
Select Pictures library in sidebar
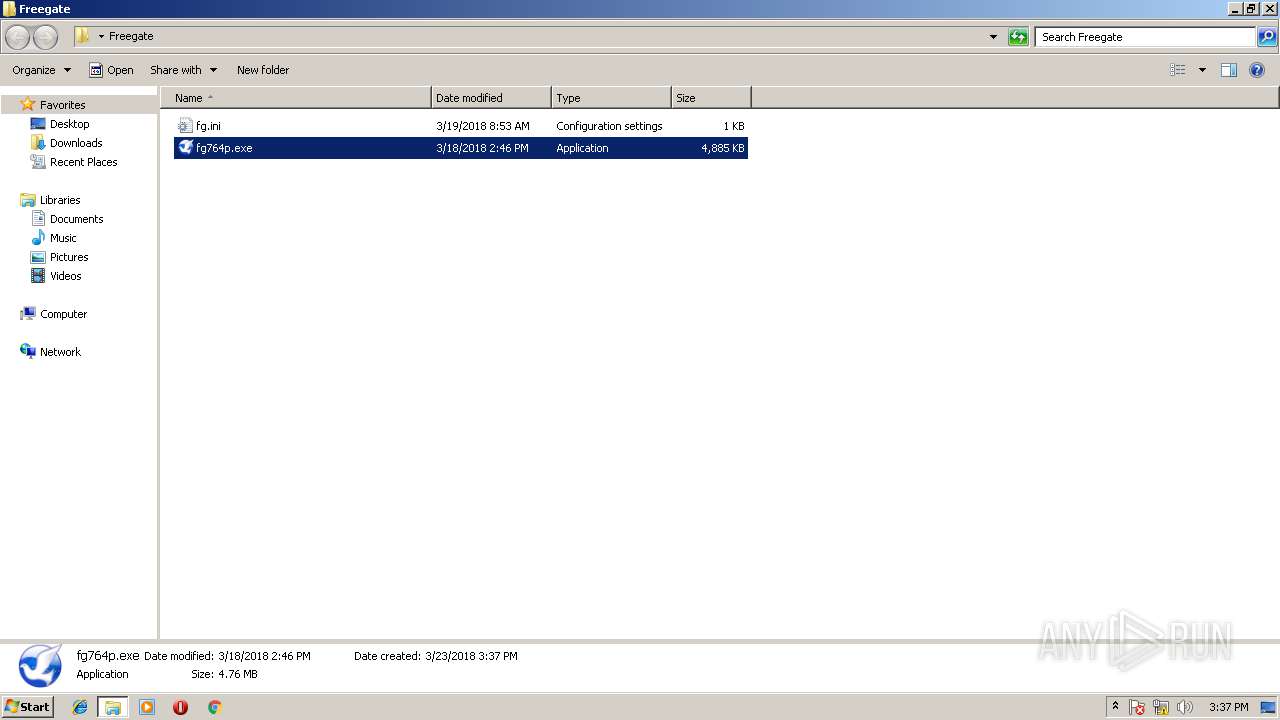pyautogui.click(x=69, y=257)
